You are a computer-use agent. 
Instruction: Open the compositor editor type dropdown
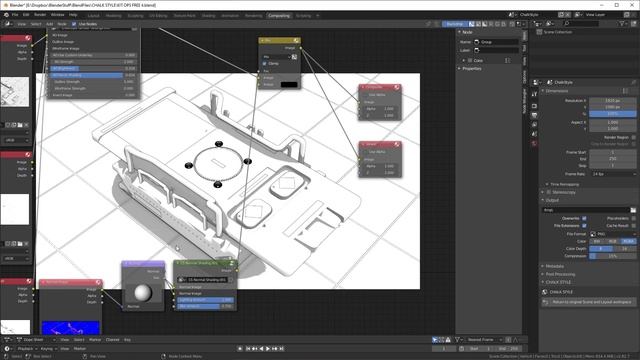coord(8,24)
